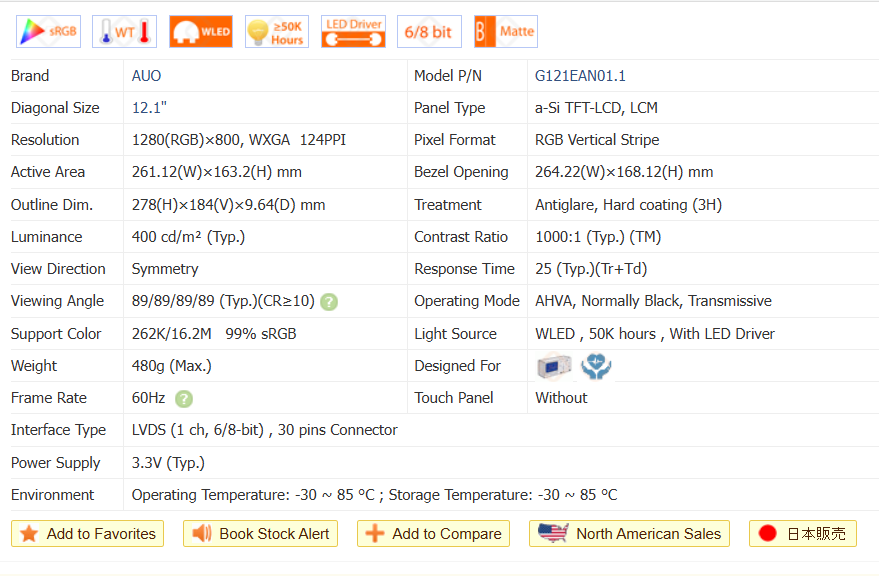Select the G121EAN01.1 model number text
The height and width of the screenshot is (576, 879).
point(580,76)
